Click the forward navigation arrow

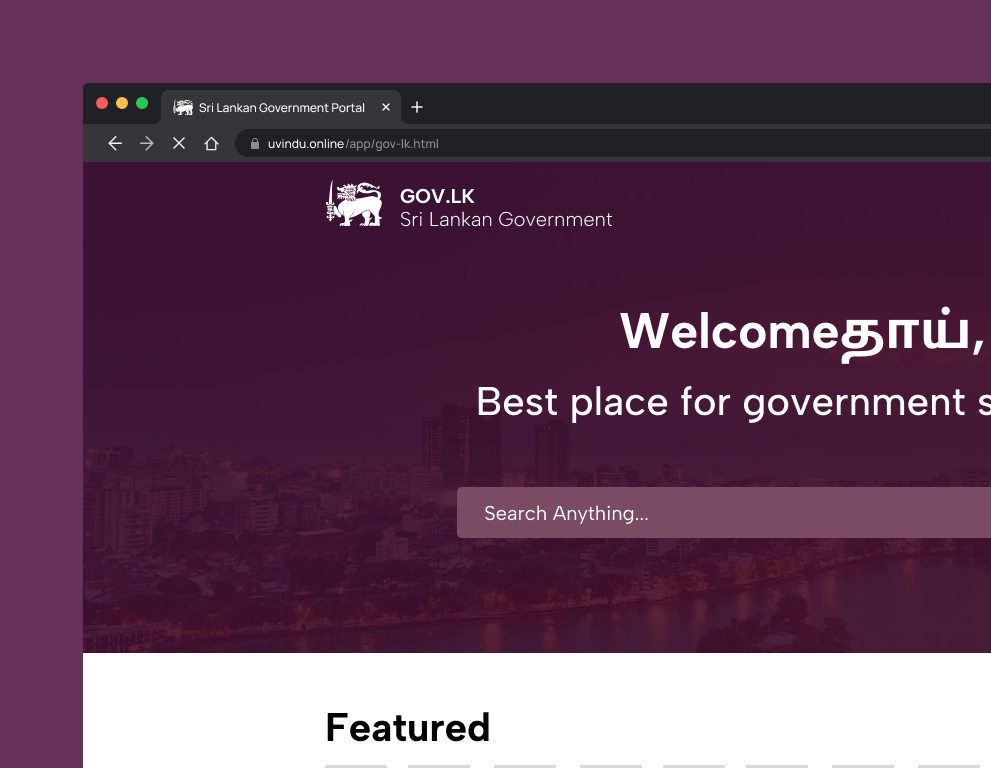pos(147,144)
